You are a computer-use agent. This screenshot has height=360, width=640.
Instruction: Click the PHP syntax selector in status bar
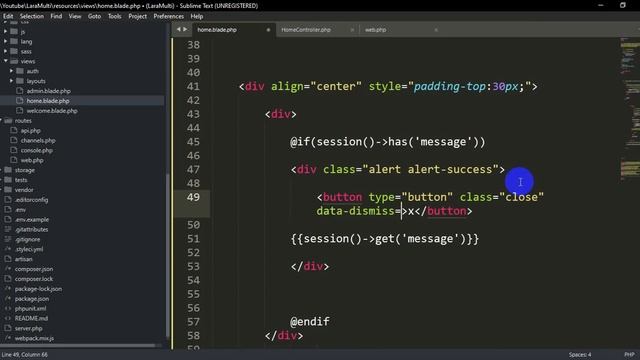point(629,355)
